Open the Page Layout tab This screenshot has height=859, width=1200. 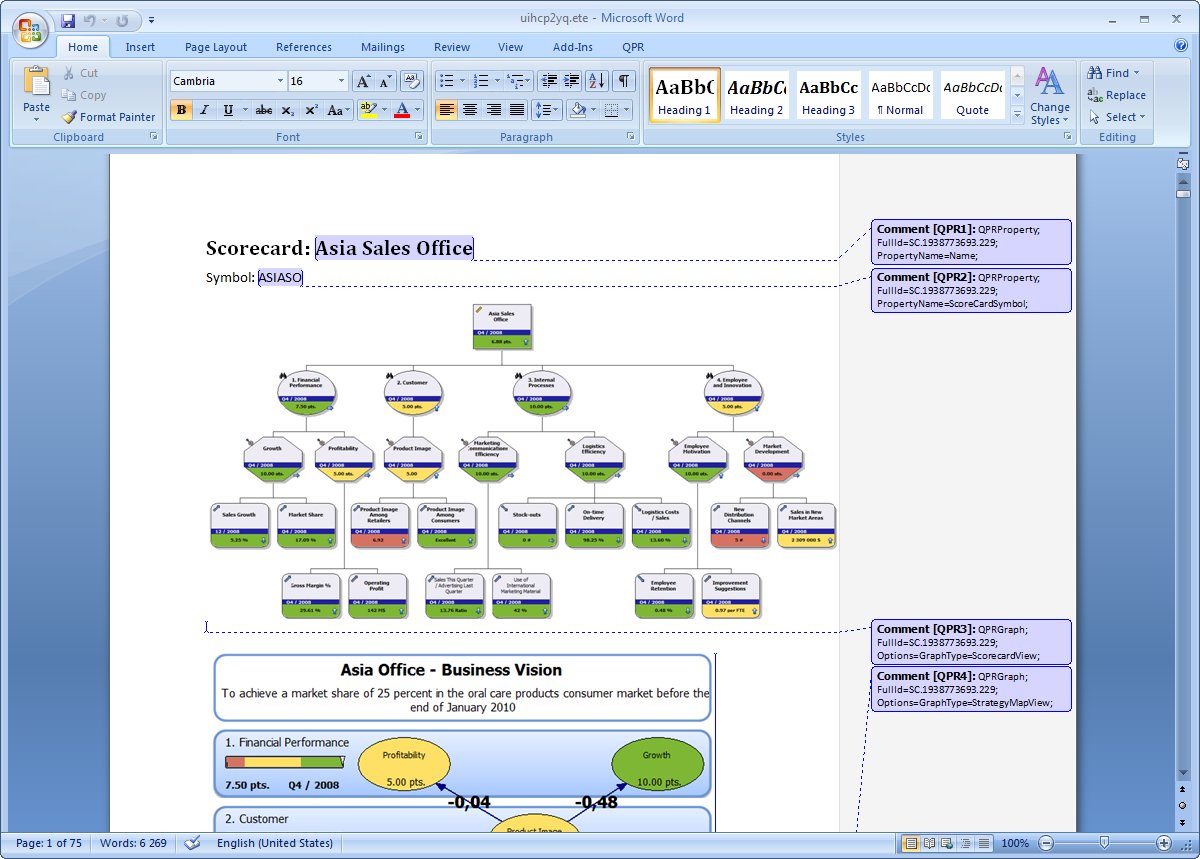(216, 47)
